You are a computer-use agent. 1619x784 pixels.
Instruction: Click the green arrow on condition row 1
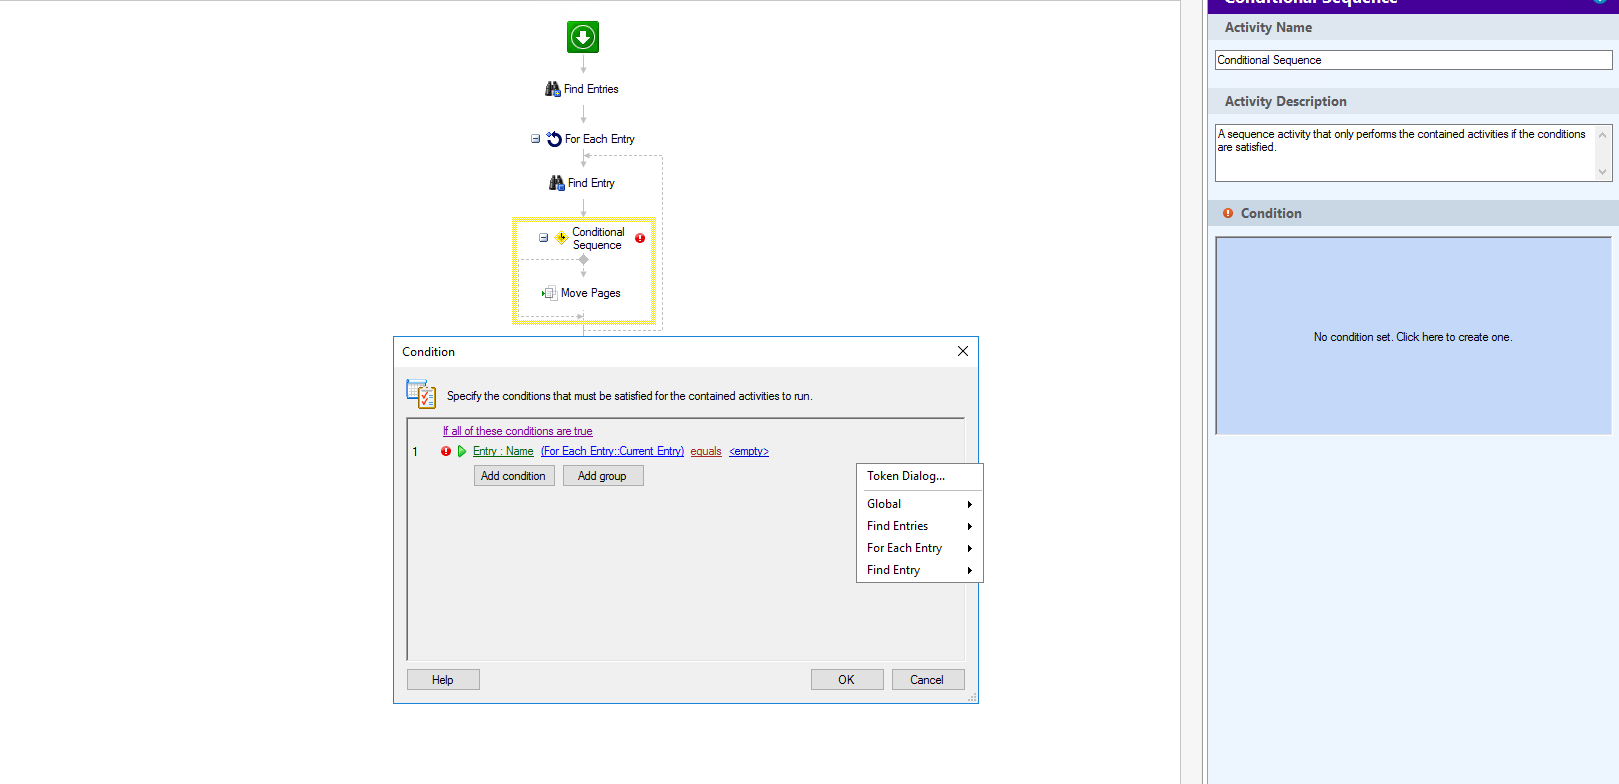point(462,451)
